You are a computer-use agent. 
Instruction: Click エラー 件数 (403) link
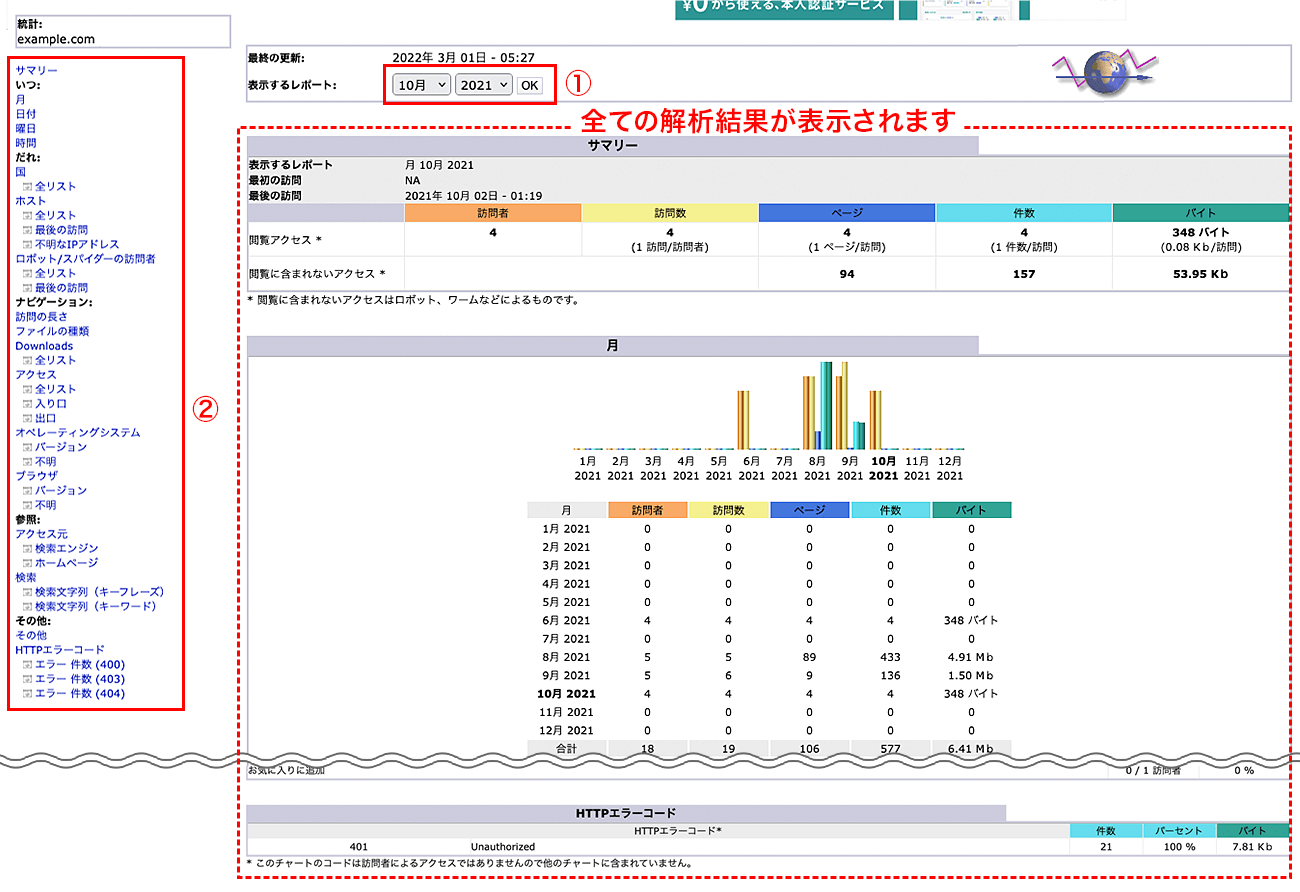point(79,679)
